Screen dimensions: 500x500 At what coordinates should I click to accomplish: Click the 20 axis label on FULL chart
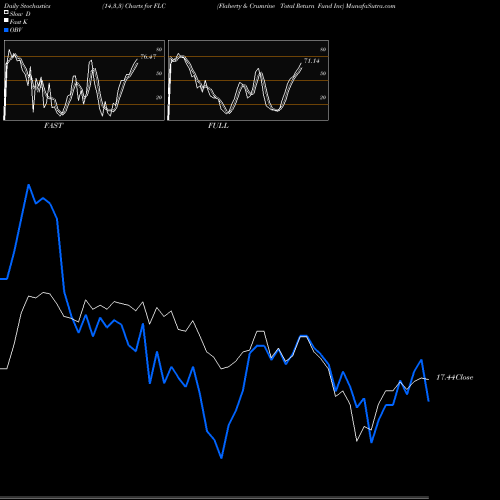click(x=323, y=98)
